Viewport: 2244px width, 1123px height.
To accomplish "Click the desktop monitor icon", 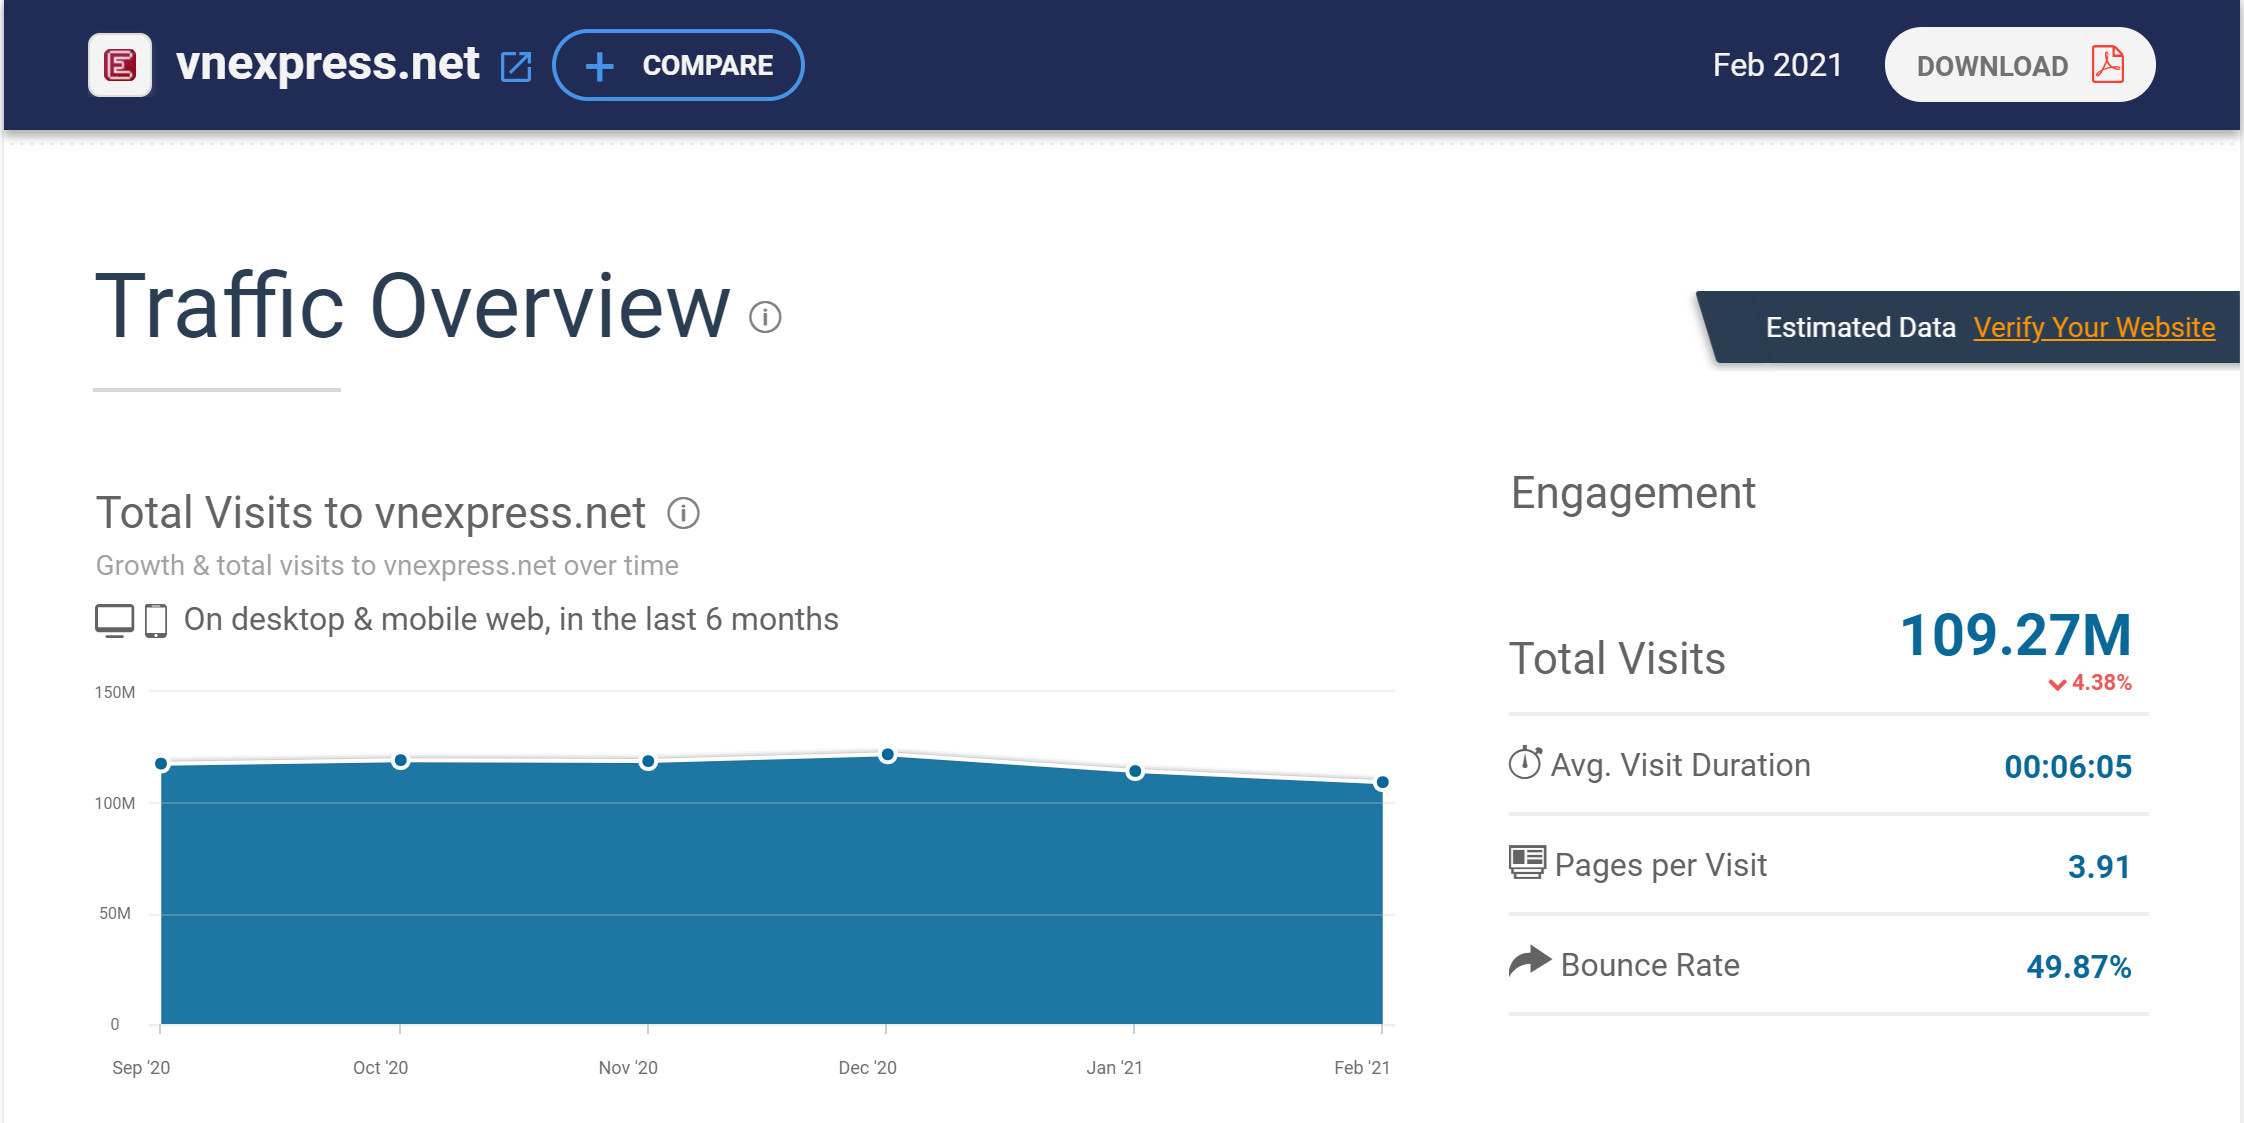I will coord(115,620).
